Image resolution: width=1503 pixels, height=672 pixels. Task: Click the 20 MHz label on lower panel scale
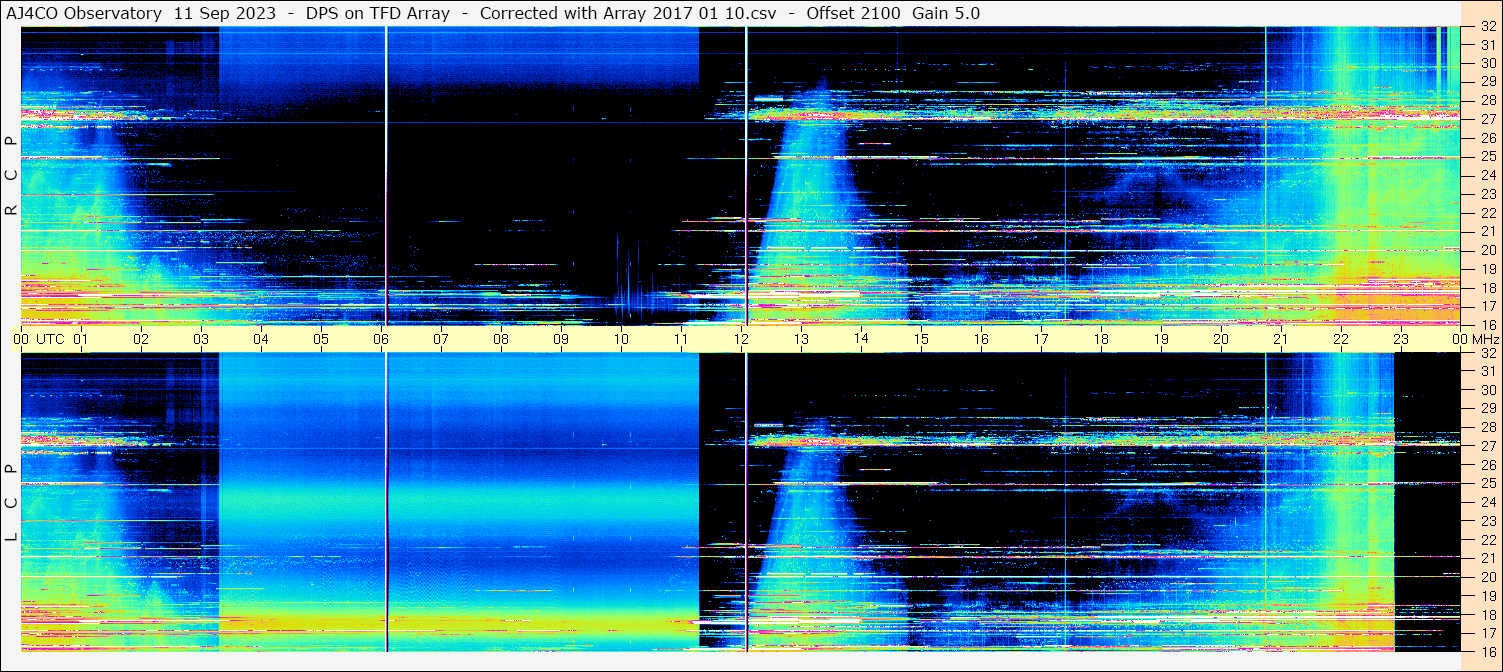(x=1487, y=577)
